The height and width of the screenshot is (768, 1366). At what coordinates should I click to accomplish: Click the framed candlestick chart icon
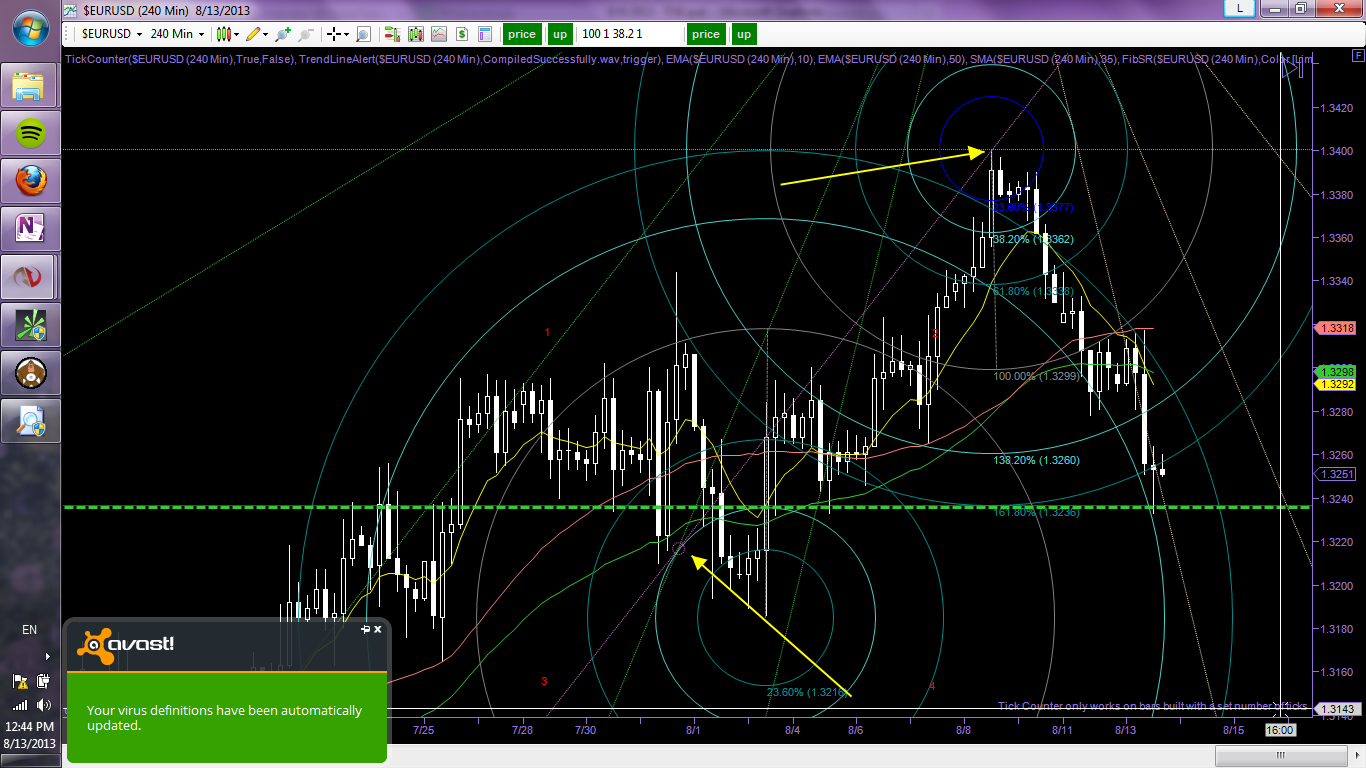coord(414,34)
